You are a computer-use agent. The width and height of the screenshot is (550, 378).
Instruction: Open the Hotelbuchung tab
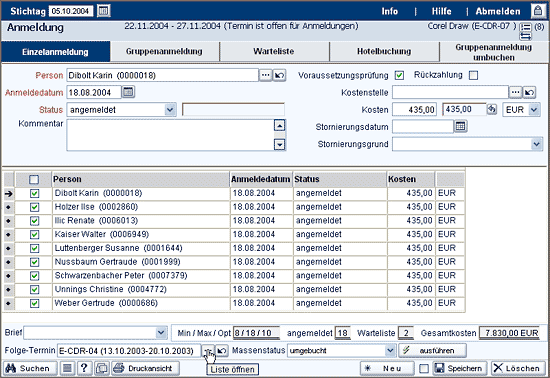[x=384, y=52]
